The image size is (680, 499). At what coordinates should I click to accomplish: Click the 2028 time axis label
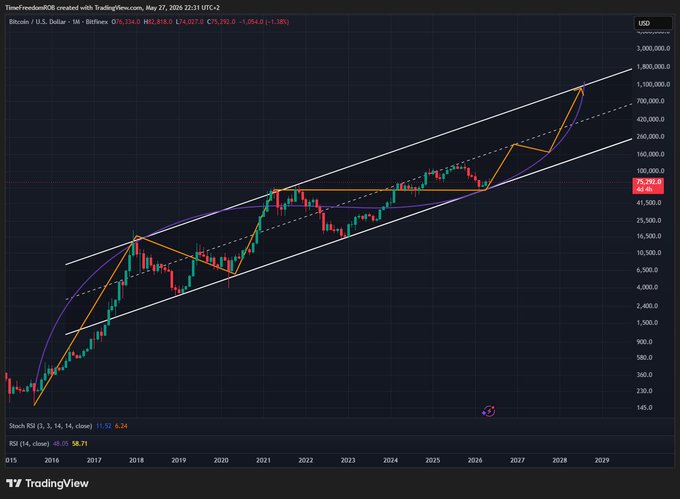tap(559, 460)
